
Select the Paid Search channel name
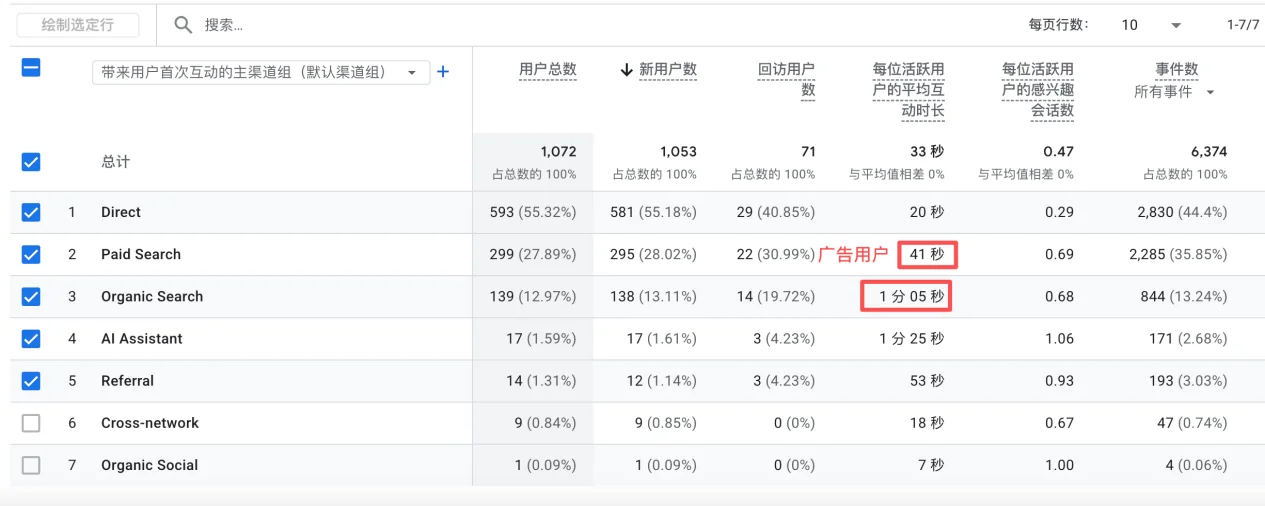(x=141, y=254)
